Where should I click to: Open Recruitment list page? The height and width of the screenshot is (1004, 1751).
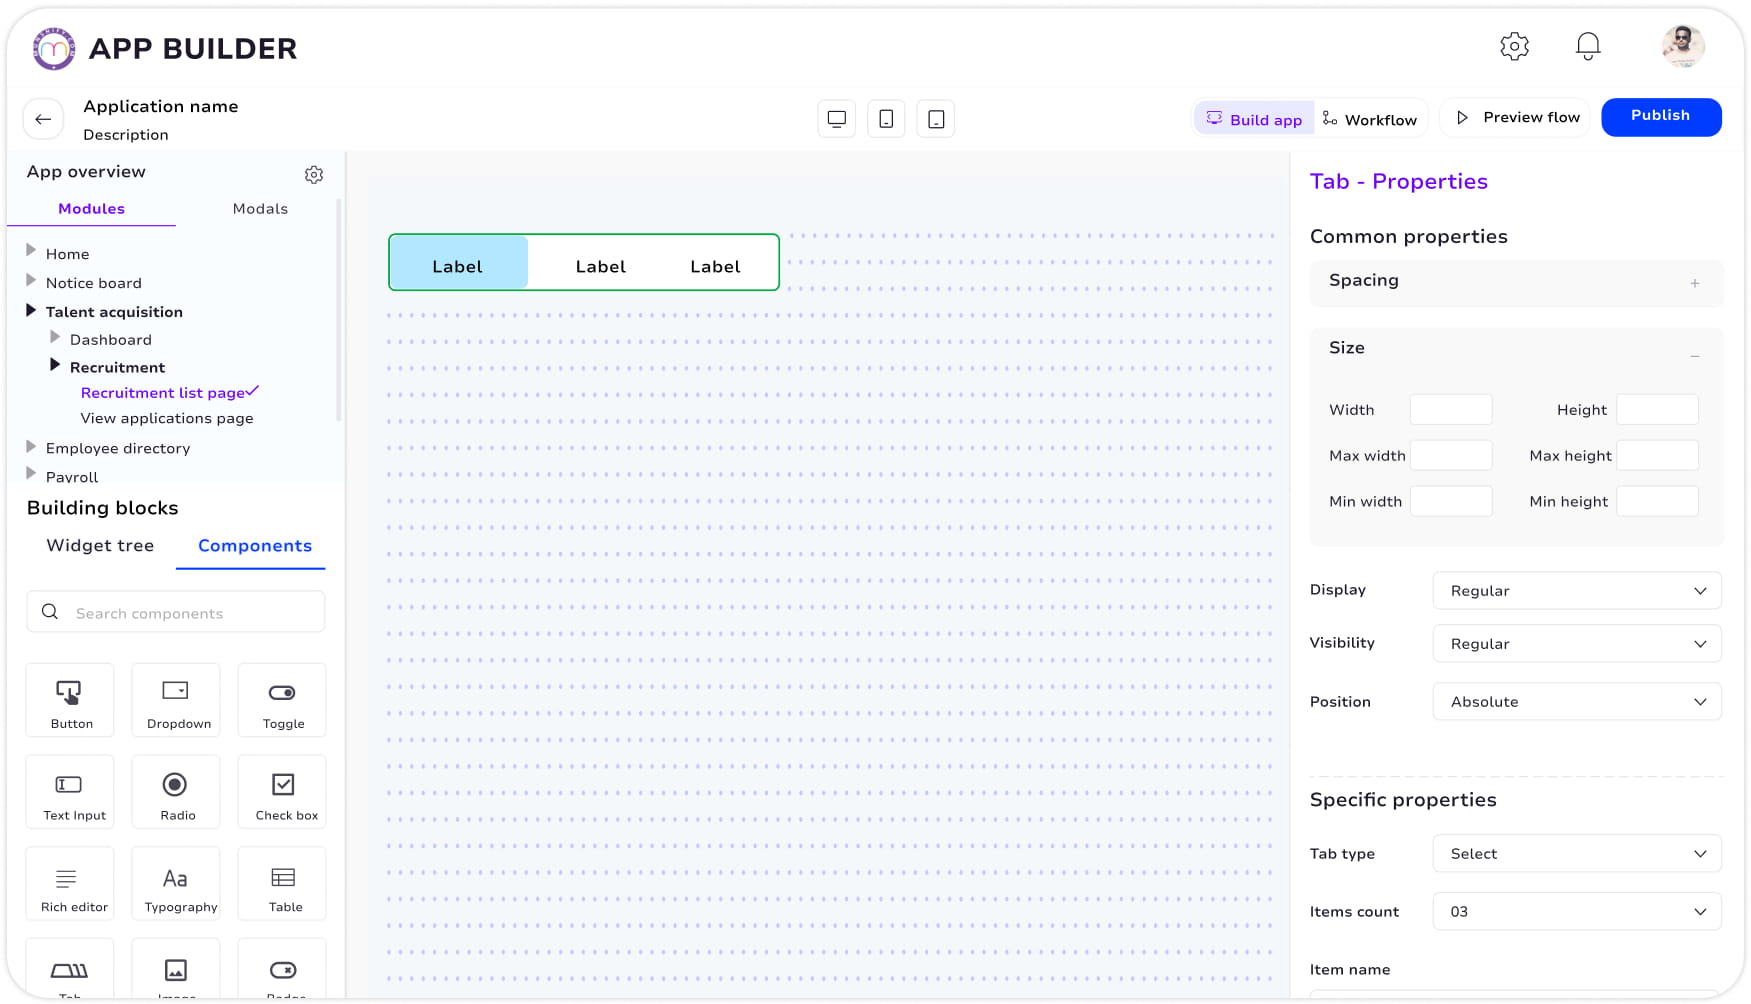click(x=163, y=393)
